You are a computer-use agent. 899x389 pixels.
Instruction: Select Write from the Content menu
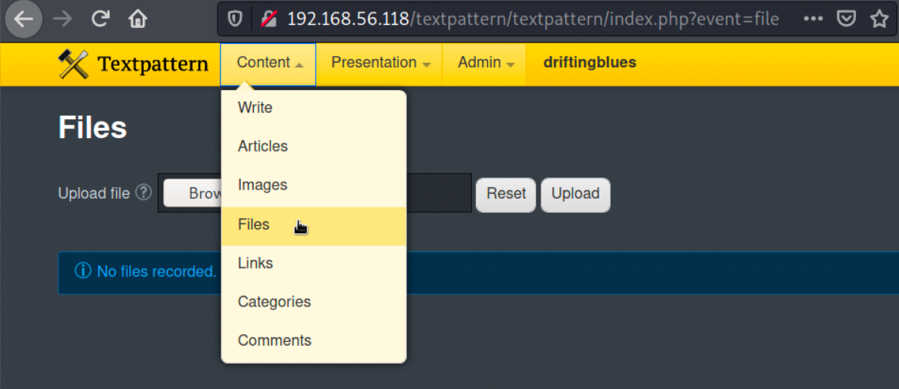(314, 108)
